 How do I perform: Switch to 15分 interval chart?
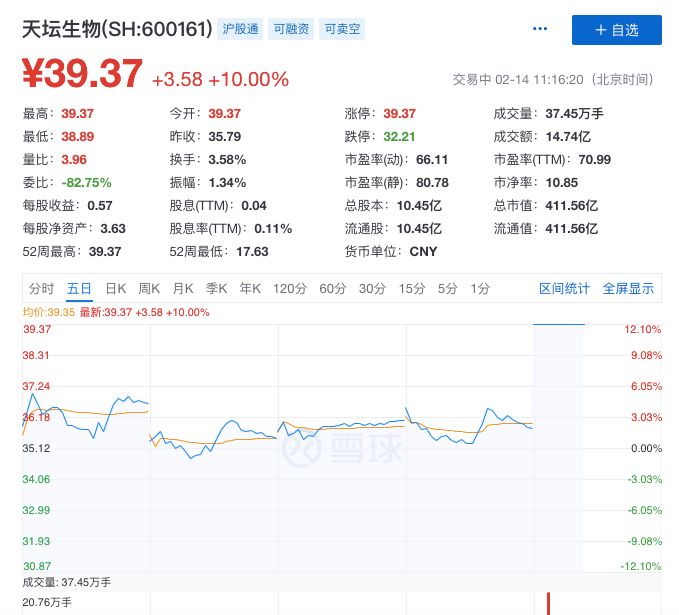coord(412,288)
